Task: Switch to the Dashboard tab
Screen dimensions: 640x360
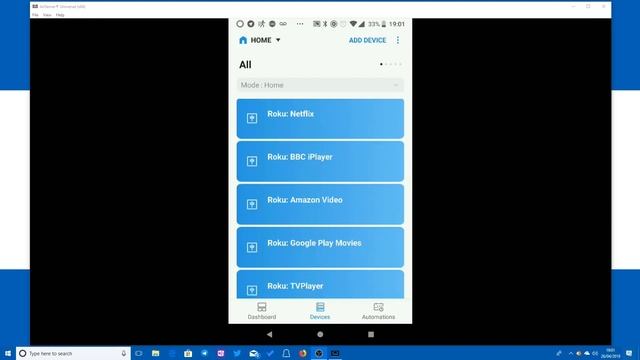Action: tap(262, 311)
